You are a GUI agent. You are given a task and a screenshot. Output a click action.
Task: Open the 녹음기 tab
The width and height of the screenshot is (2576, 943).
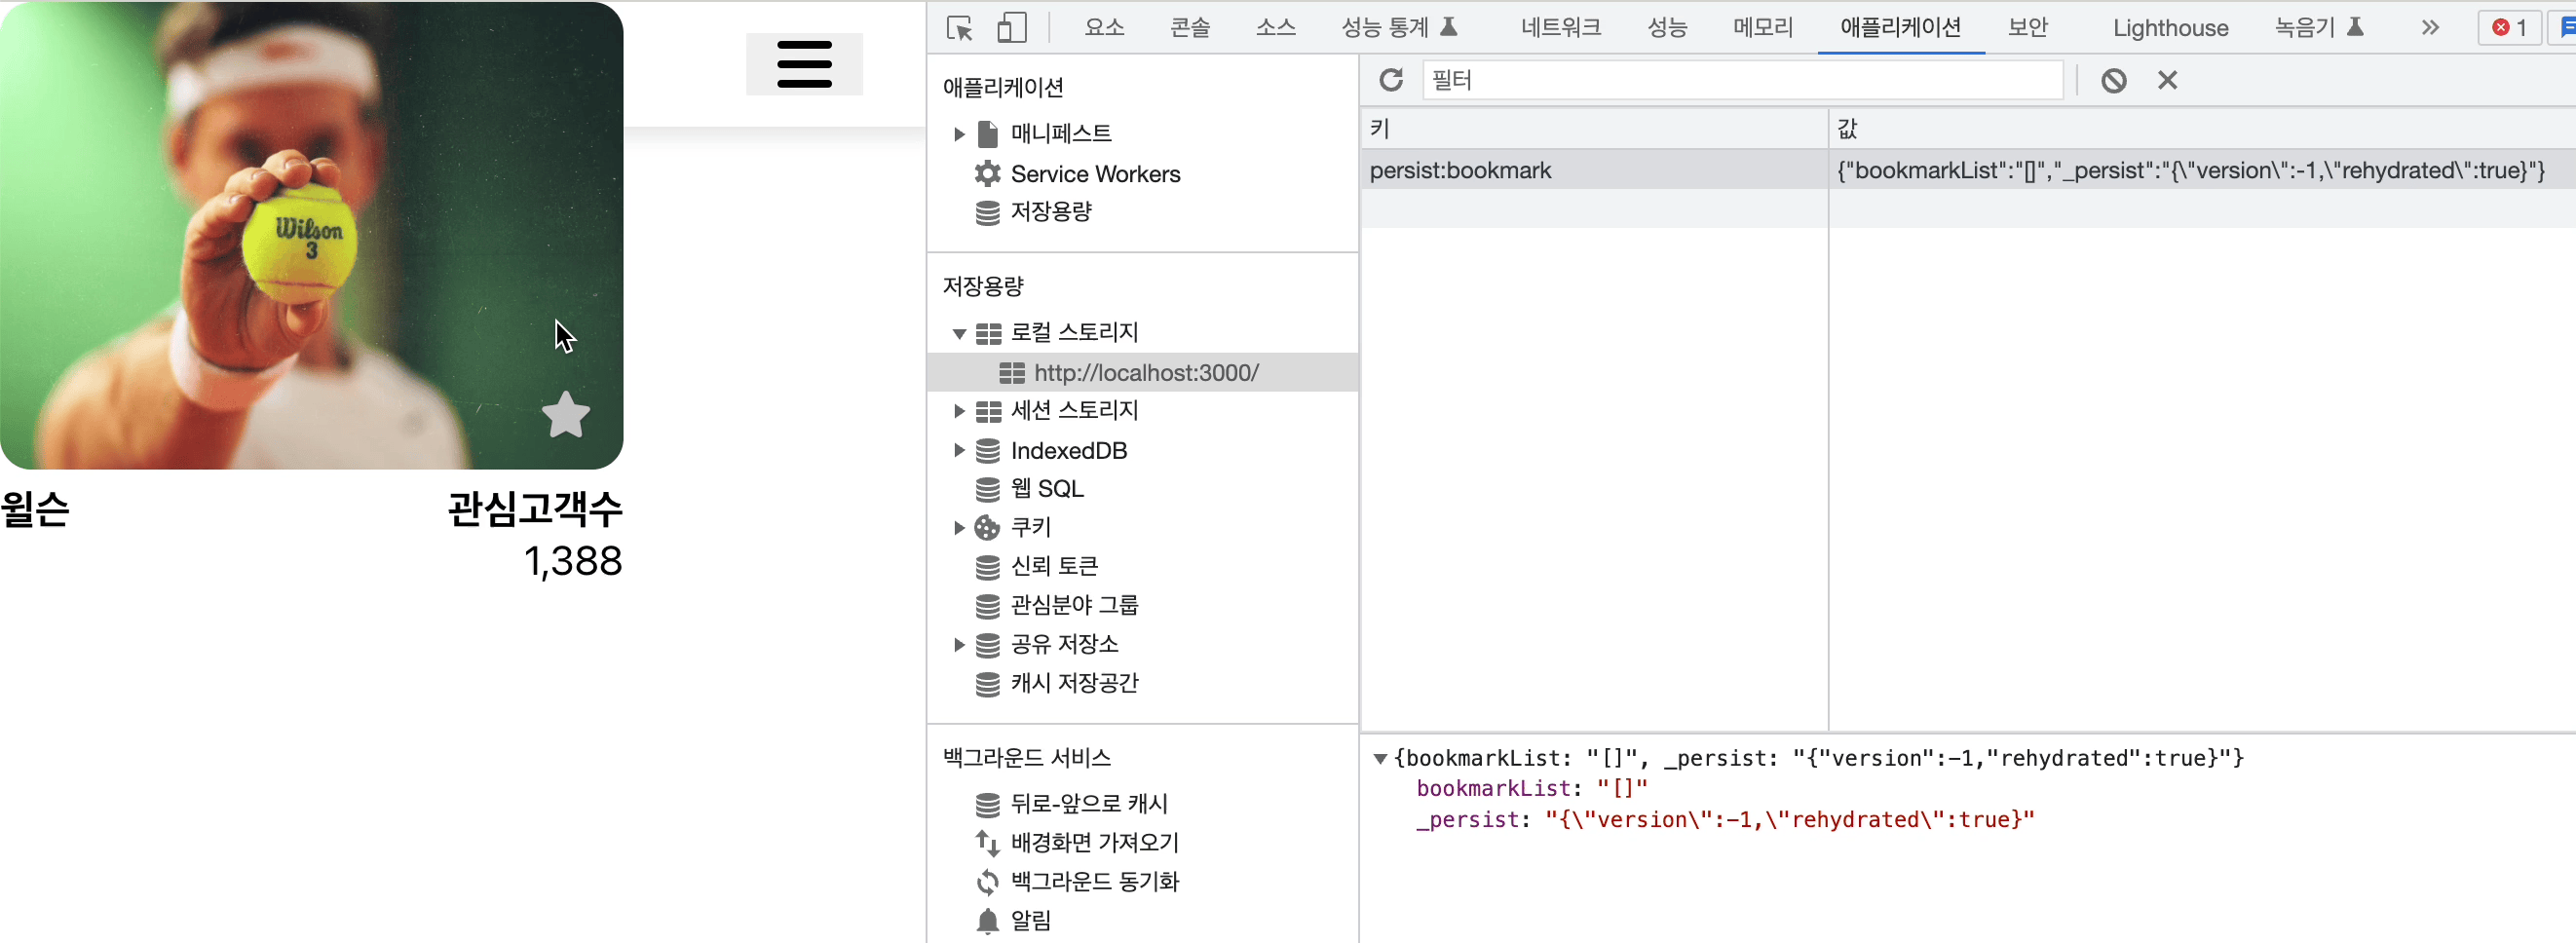[x=2318, y=28]
